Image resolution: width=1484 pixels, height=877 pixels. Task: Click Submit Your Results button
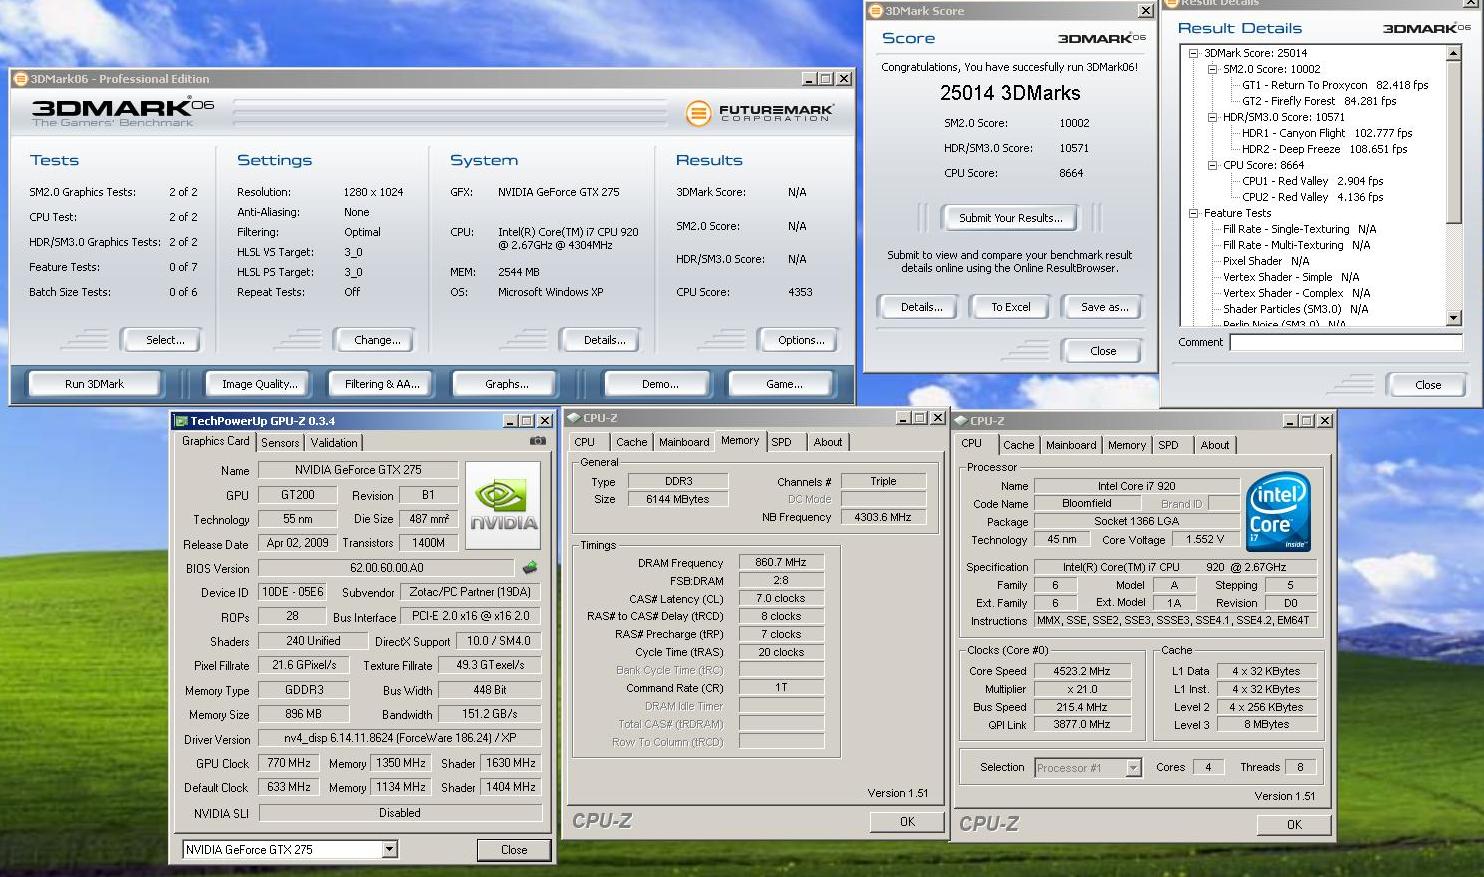click(x=1010, y=218)
